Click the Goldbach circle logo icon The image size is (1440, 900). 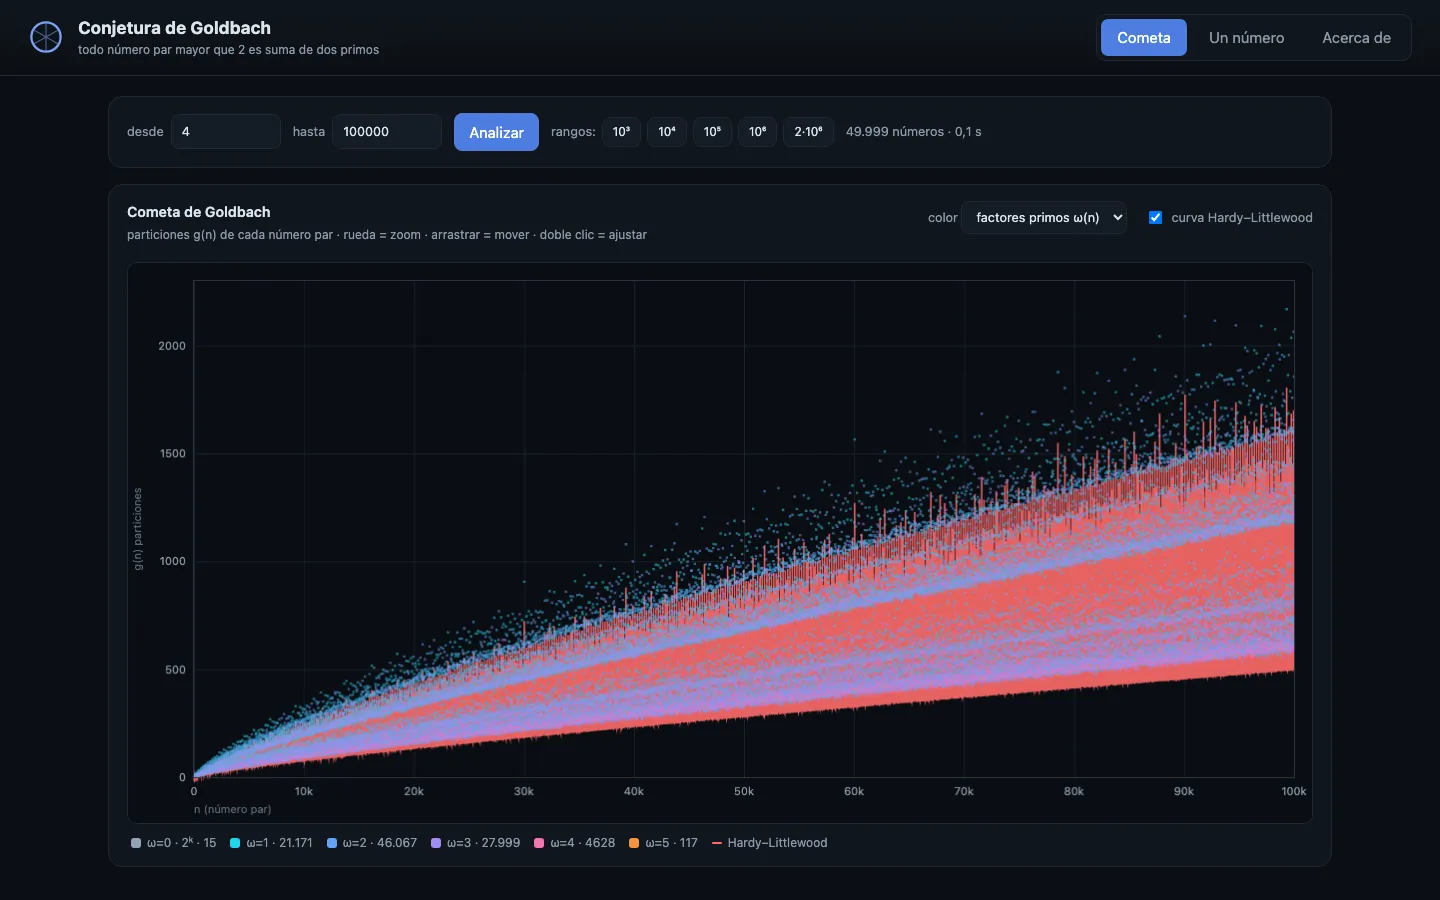[46, 37]
